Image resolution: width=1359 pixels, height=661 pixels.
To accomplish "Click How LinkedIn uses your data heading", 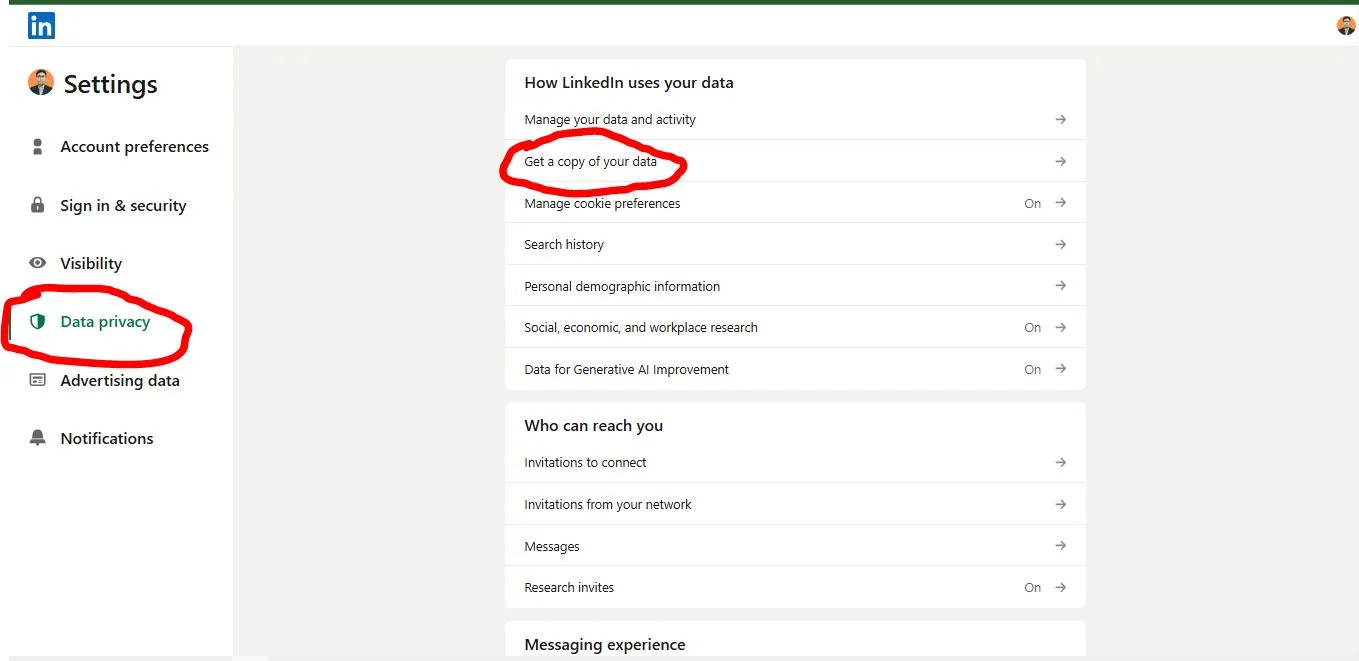I will [x=629, y=82].
